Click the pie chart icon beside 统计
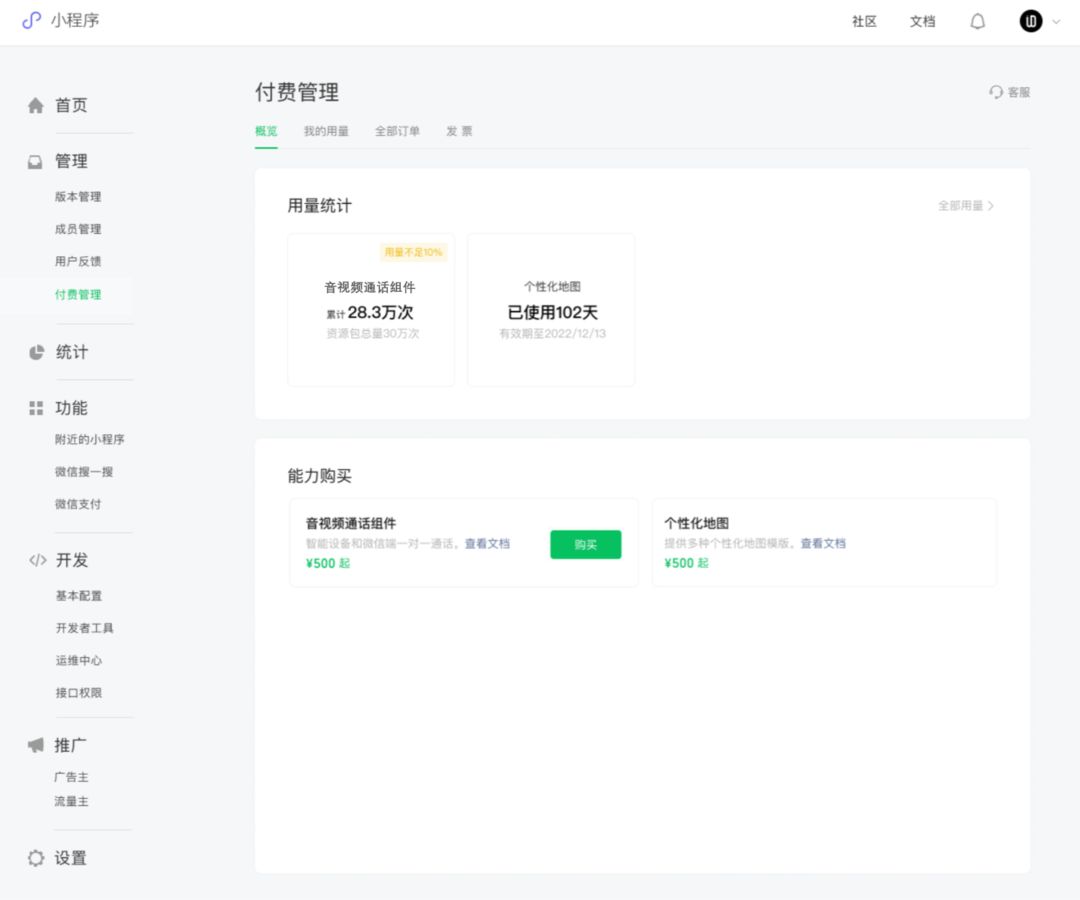Viewport: 1080px width, 900px height. click(x=35, y=351)
